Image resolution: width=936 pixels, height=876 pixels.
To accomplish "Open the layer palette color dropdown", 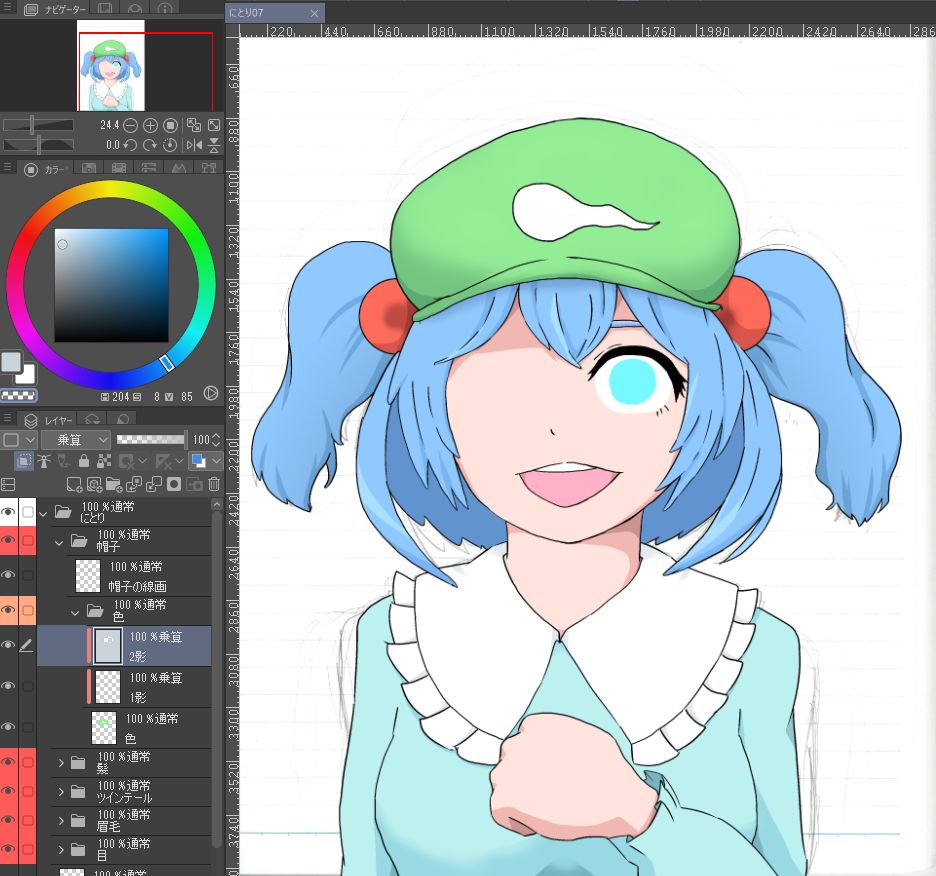I will point(19,440).
